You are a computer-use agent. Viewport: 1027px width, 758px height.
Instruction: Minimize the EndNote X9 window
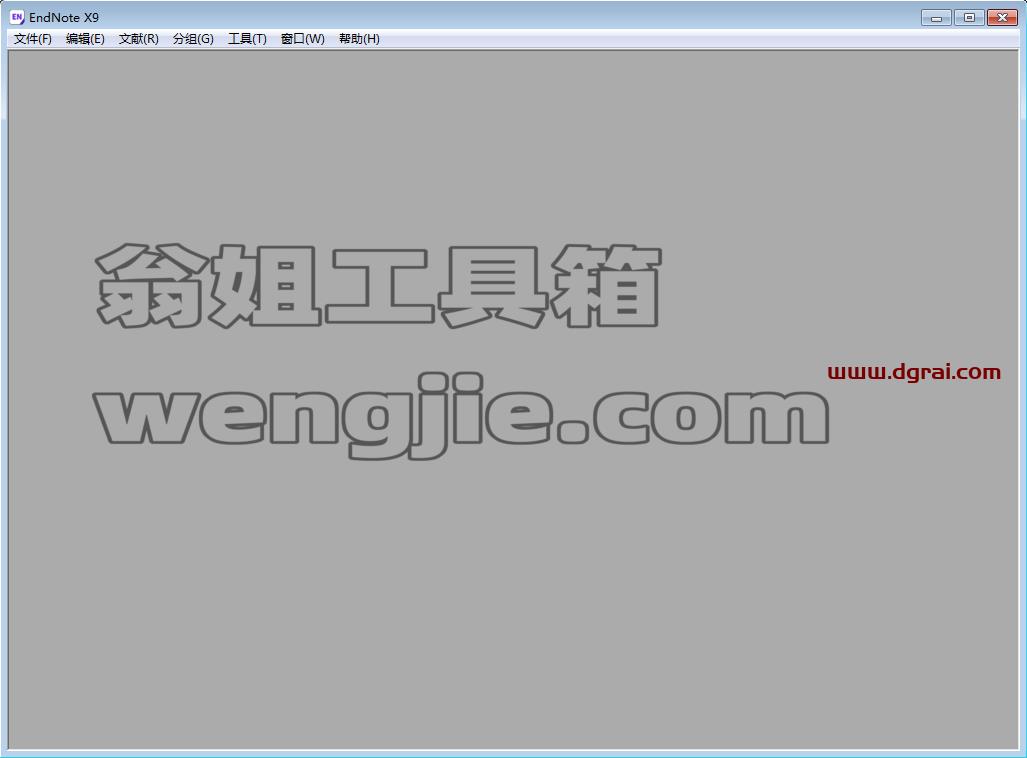(936, 18)
